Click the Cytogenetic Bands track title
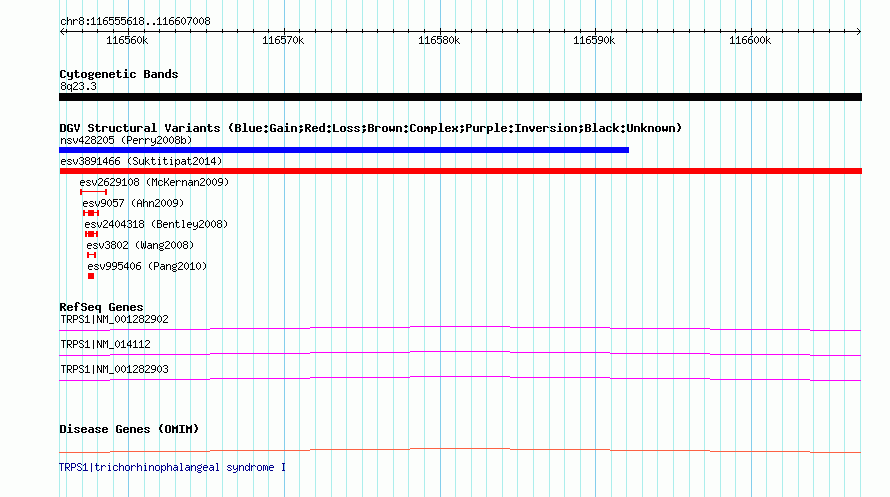 click(x=119, y=74)
